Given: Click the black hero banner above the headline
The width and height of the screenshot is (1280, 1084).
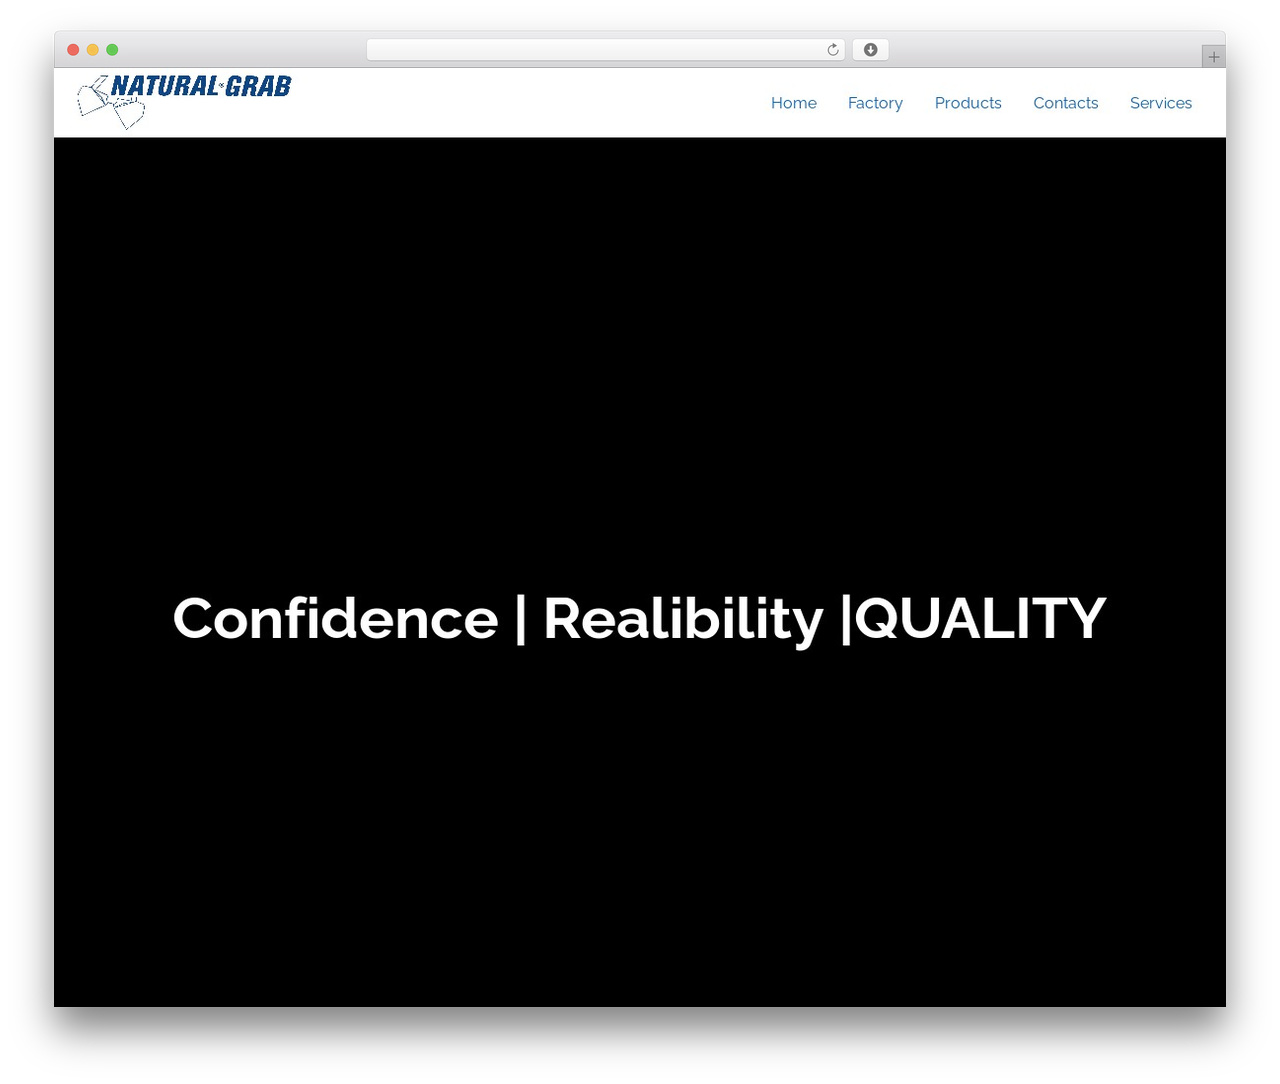Looking at the screenshot, I should (x=640, y=360).
